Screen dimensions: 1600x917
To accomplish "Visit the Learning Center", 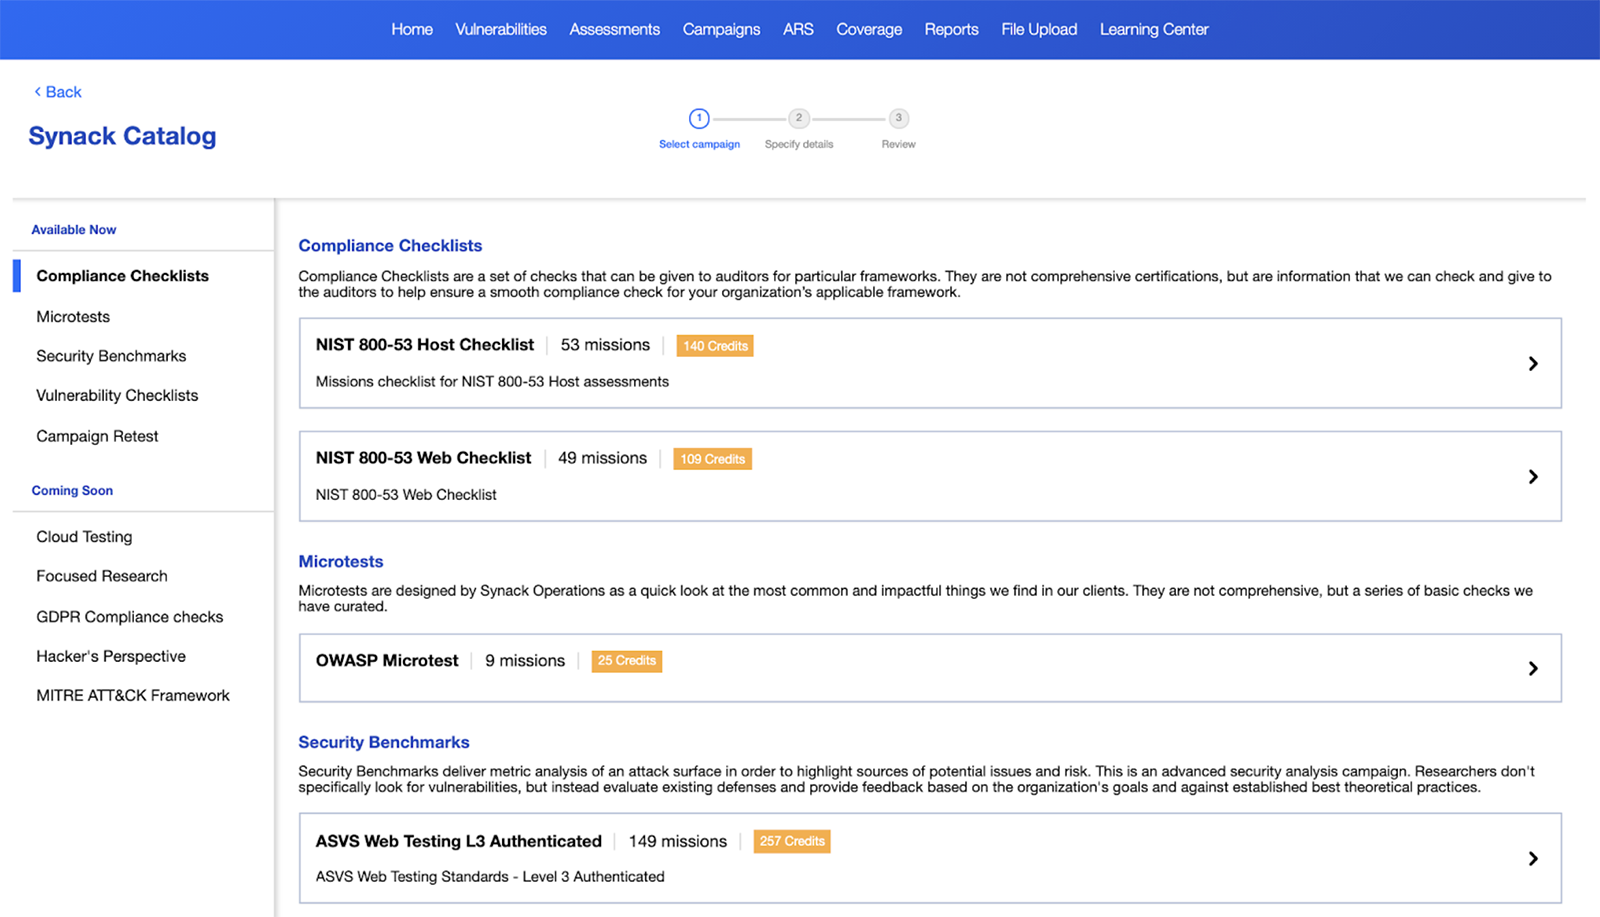I will (1153, 29).
